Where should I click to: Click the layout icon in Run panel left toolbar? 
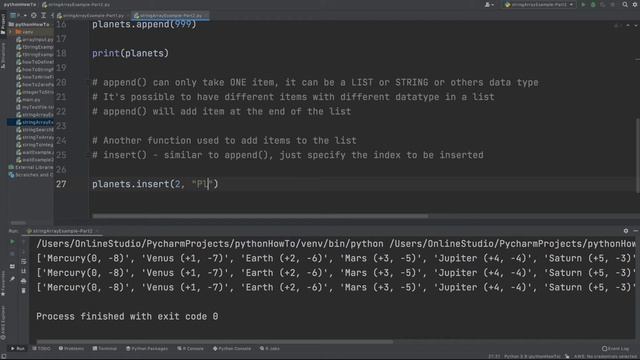coord(12,266)
